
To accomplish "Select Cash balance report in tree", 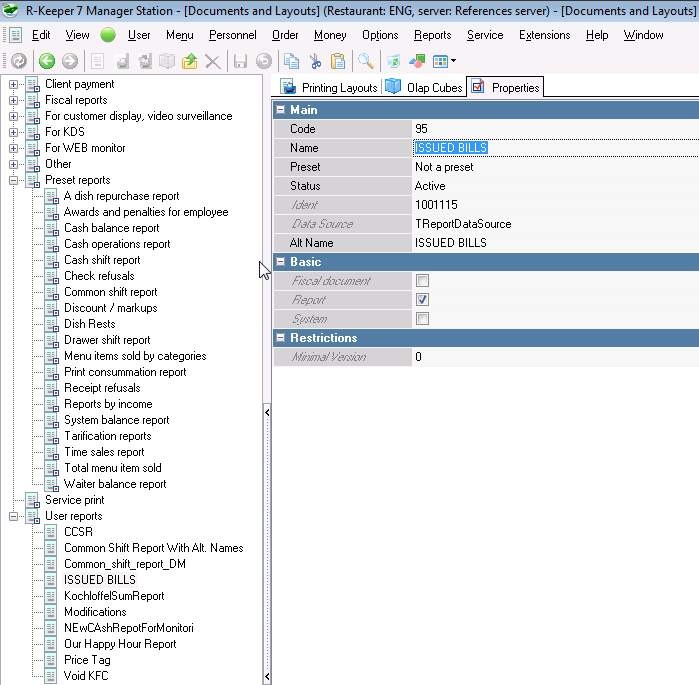I will [111, 228].
